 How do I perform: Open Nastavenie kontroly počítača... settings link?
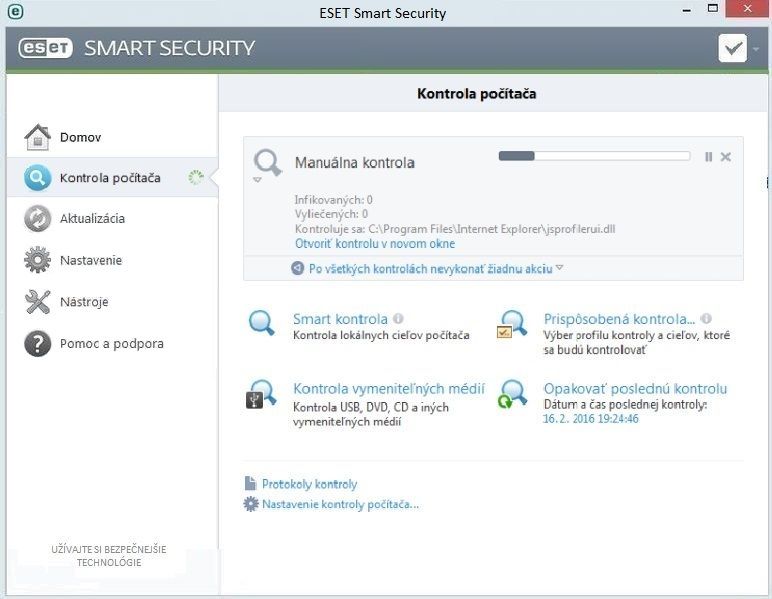click(x=340, y=504)
